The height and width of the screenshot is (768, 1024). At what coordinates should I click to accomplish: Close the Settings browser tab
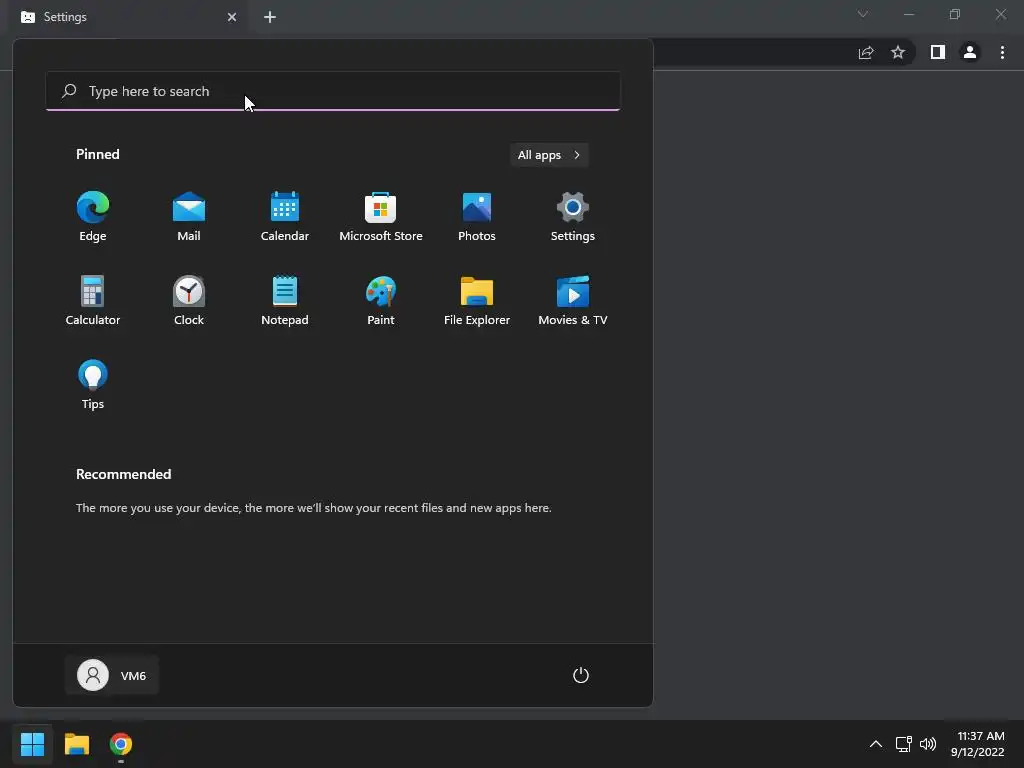pyautogui.click(x=232, y=17)
